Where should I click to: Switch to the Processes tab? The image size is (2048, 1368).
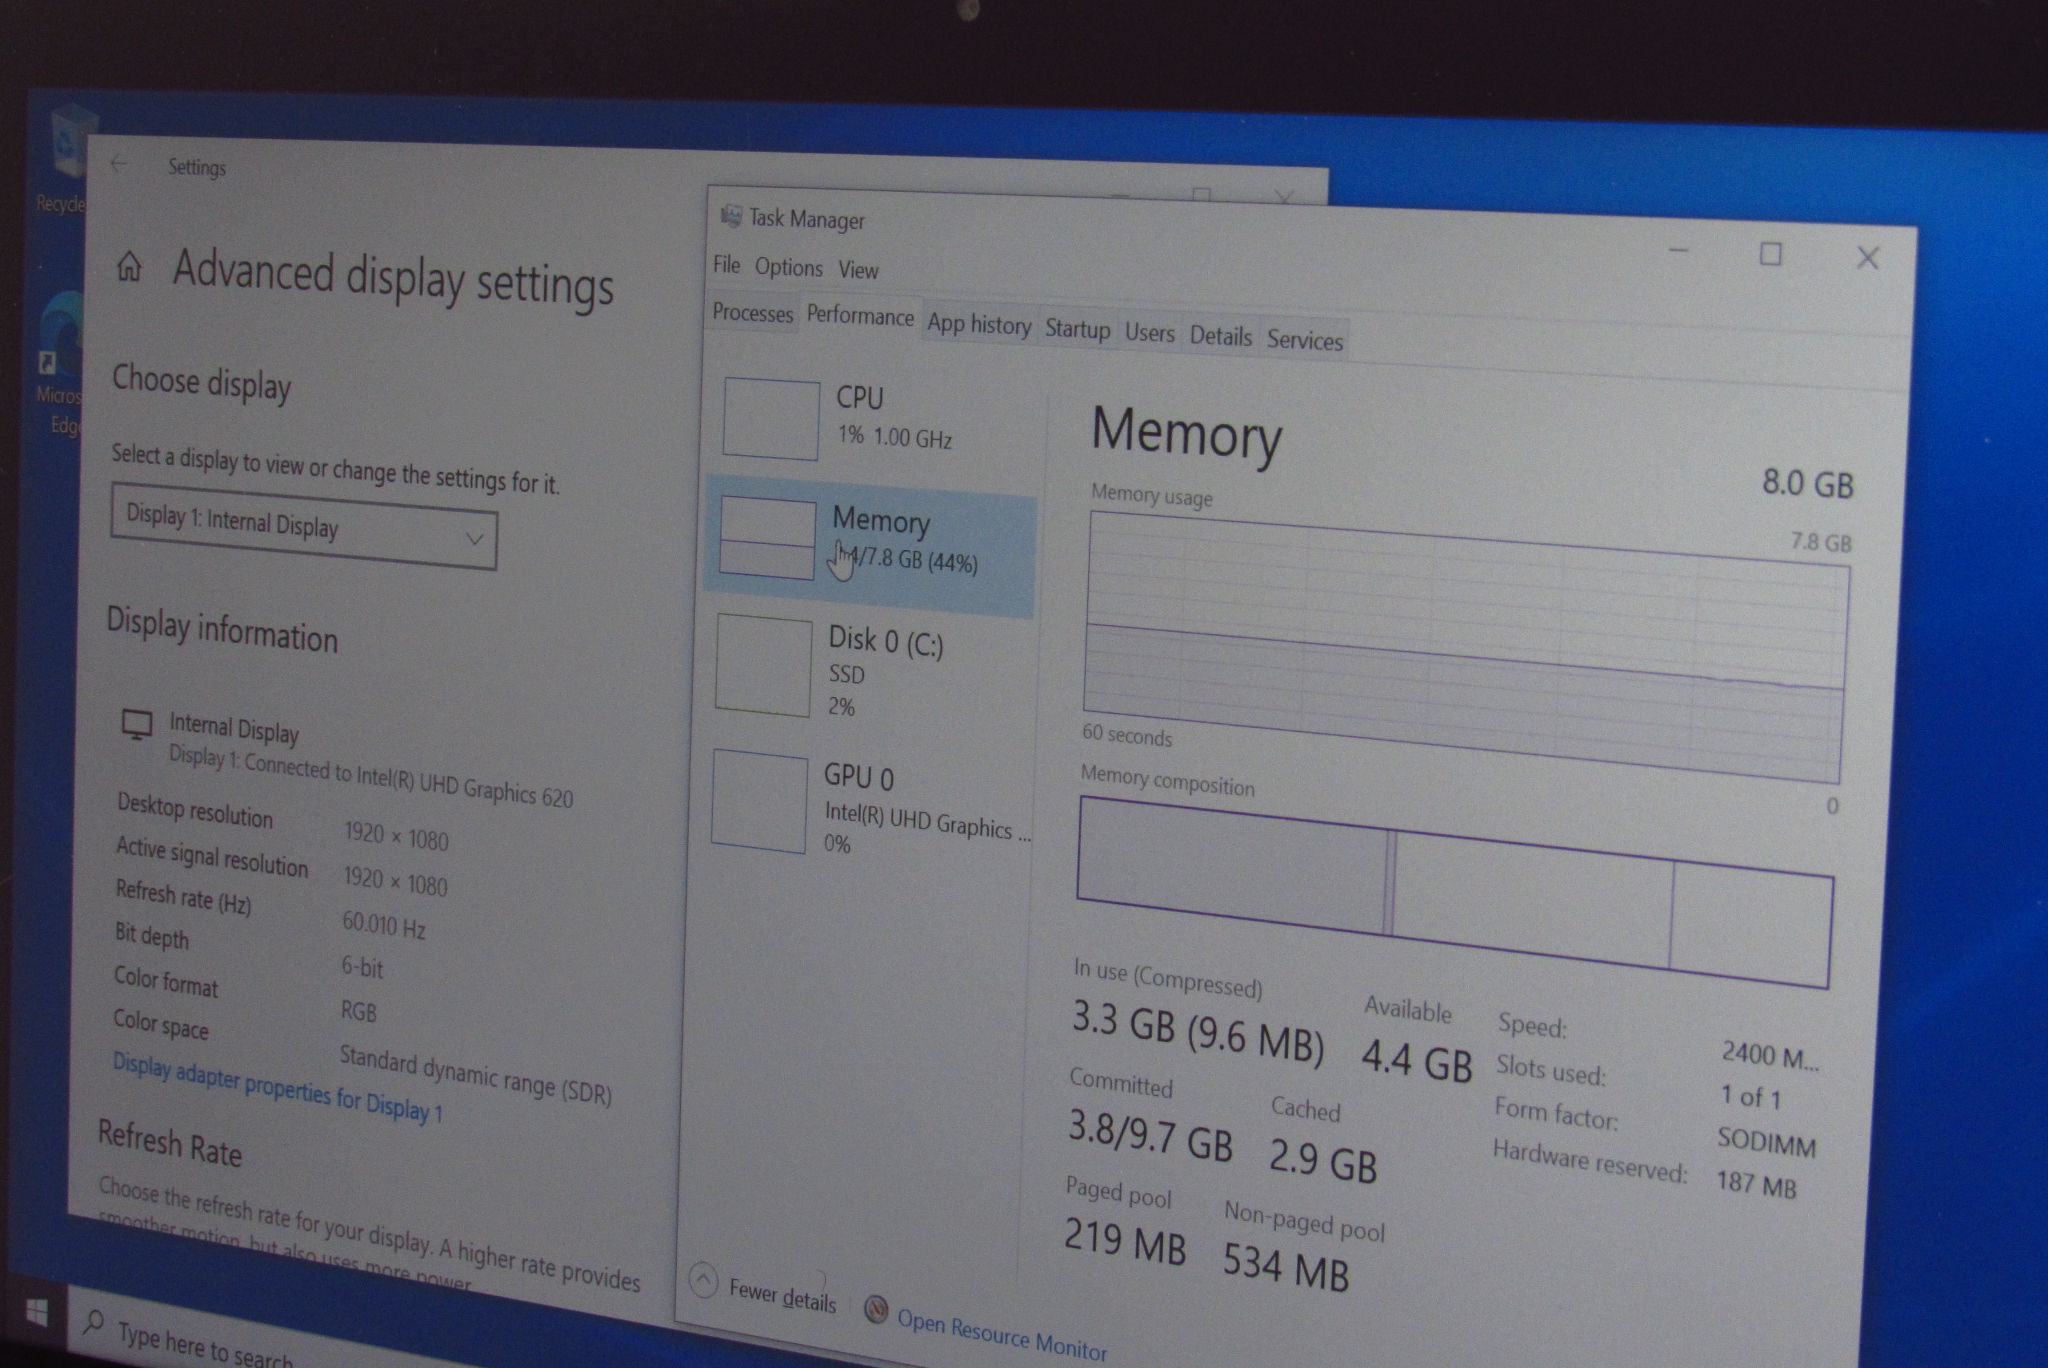coord(752,313)
